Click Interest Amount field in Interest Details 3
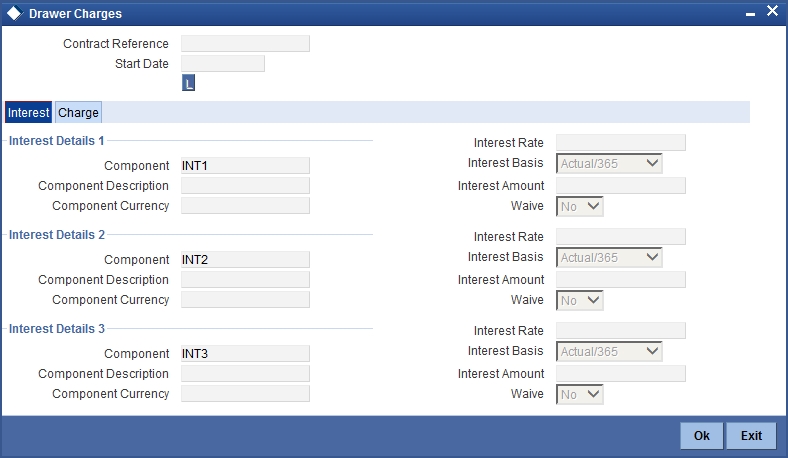Viewport: 788px width, 458px height. pyautogui.click(x=621, y=374)
